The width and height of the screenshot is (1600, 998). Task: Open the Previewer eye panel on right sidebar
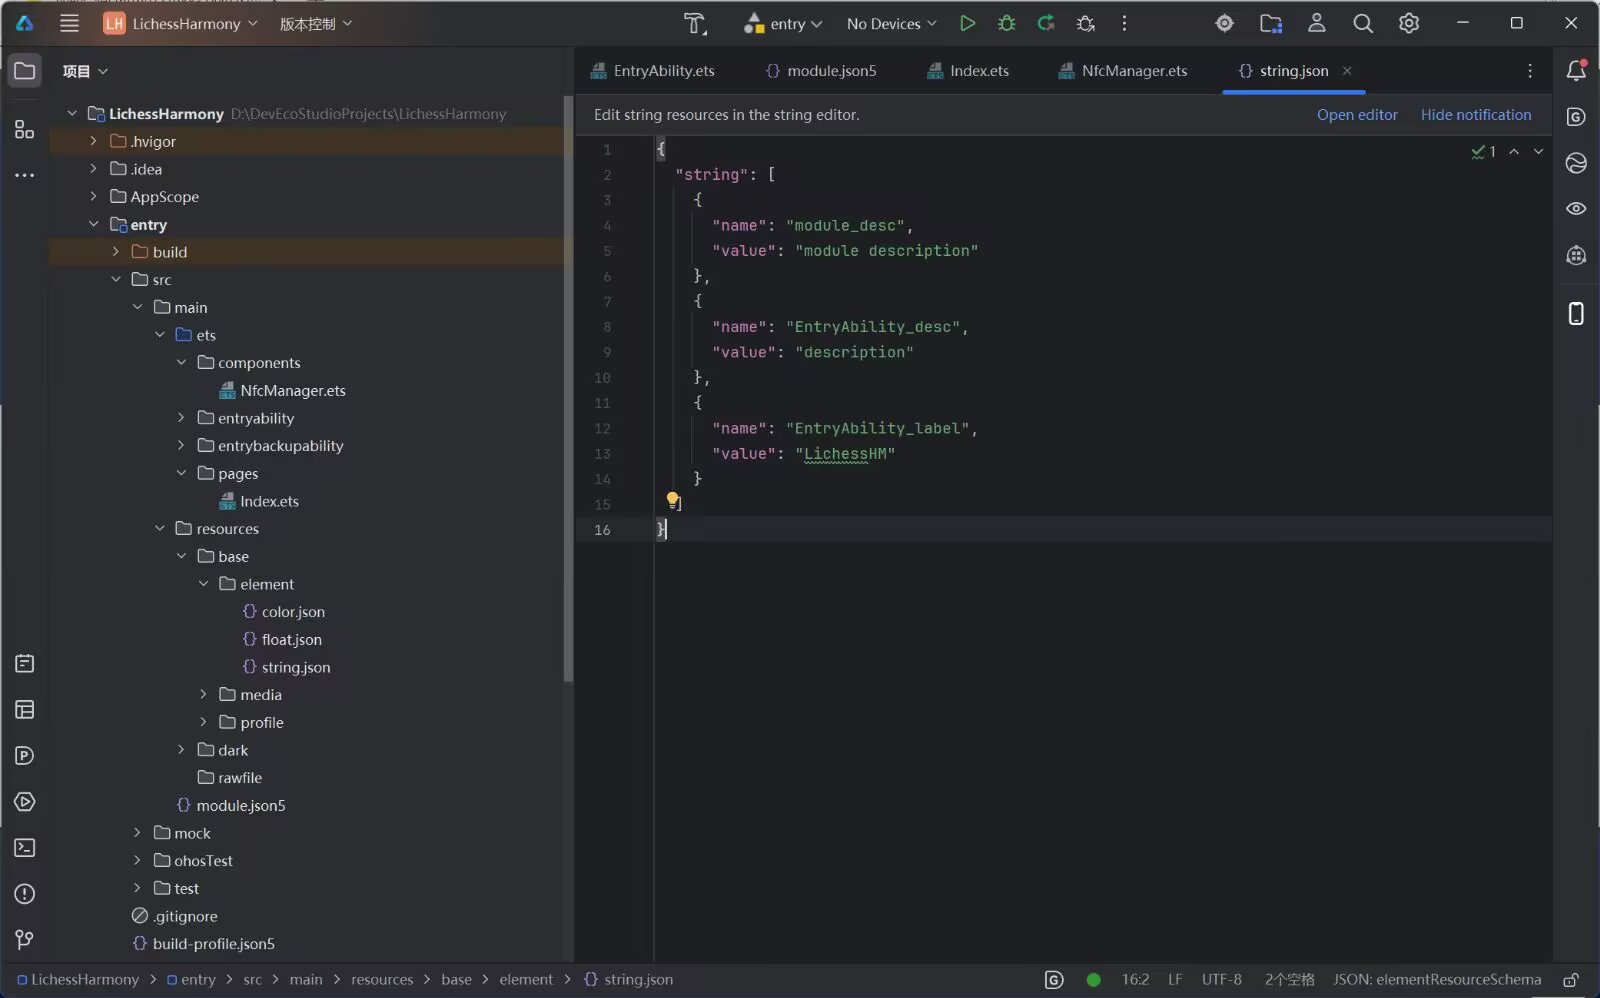pos(1576,209)
